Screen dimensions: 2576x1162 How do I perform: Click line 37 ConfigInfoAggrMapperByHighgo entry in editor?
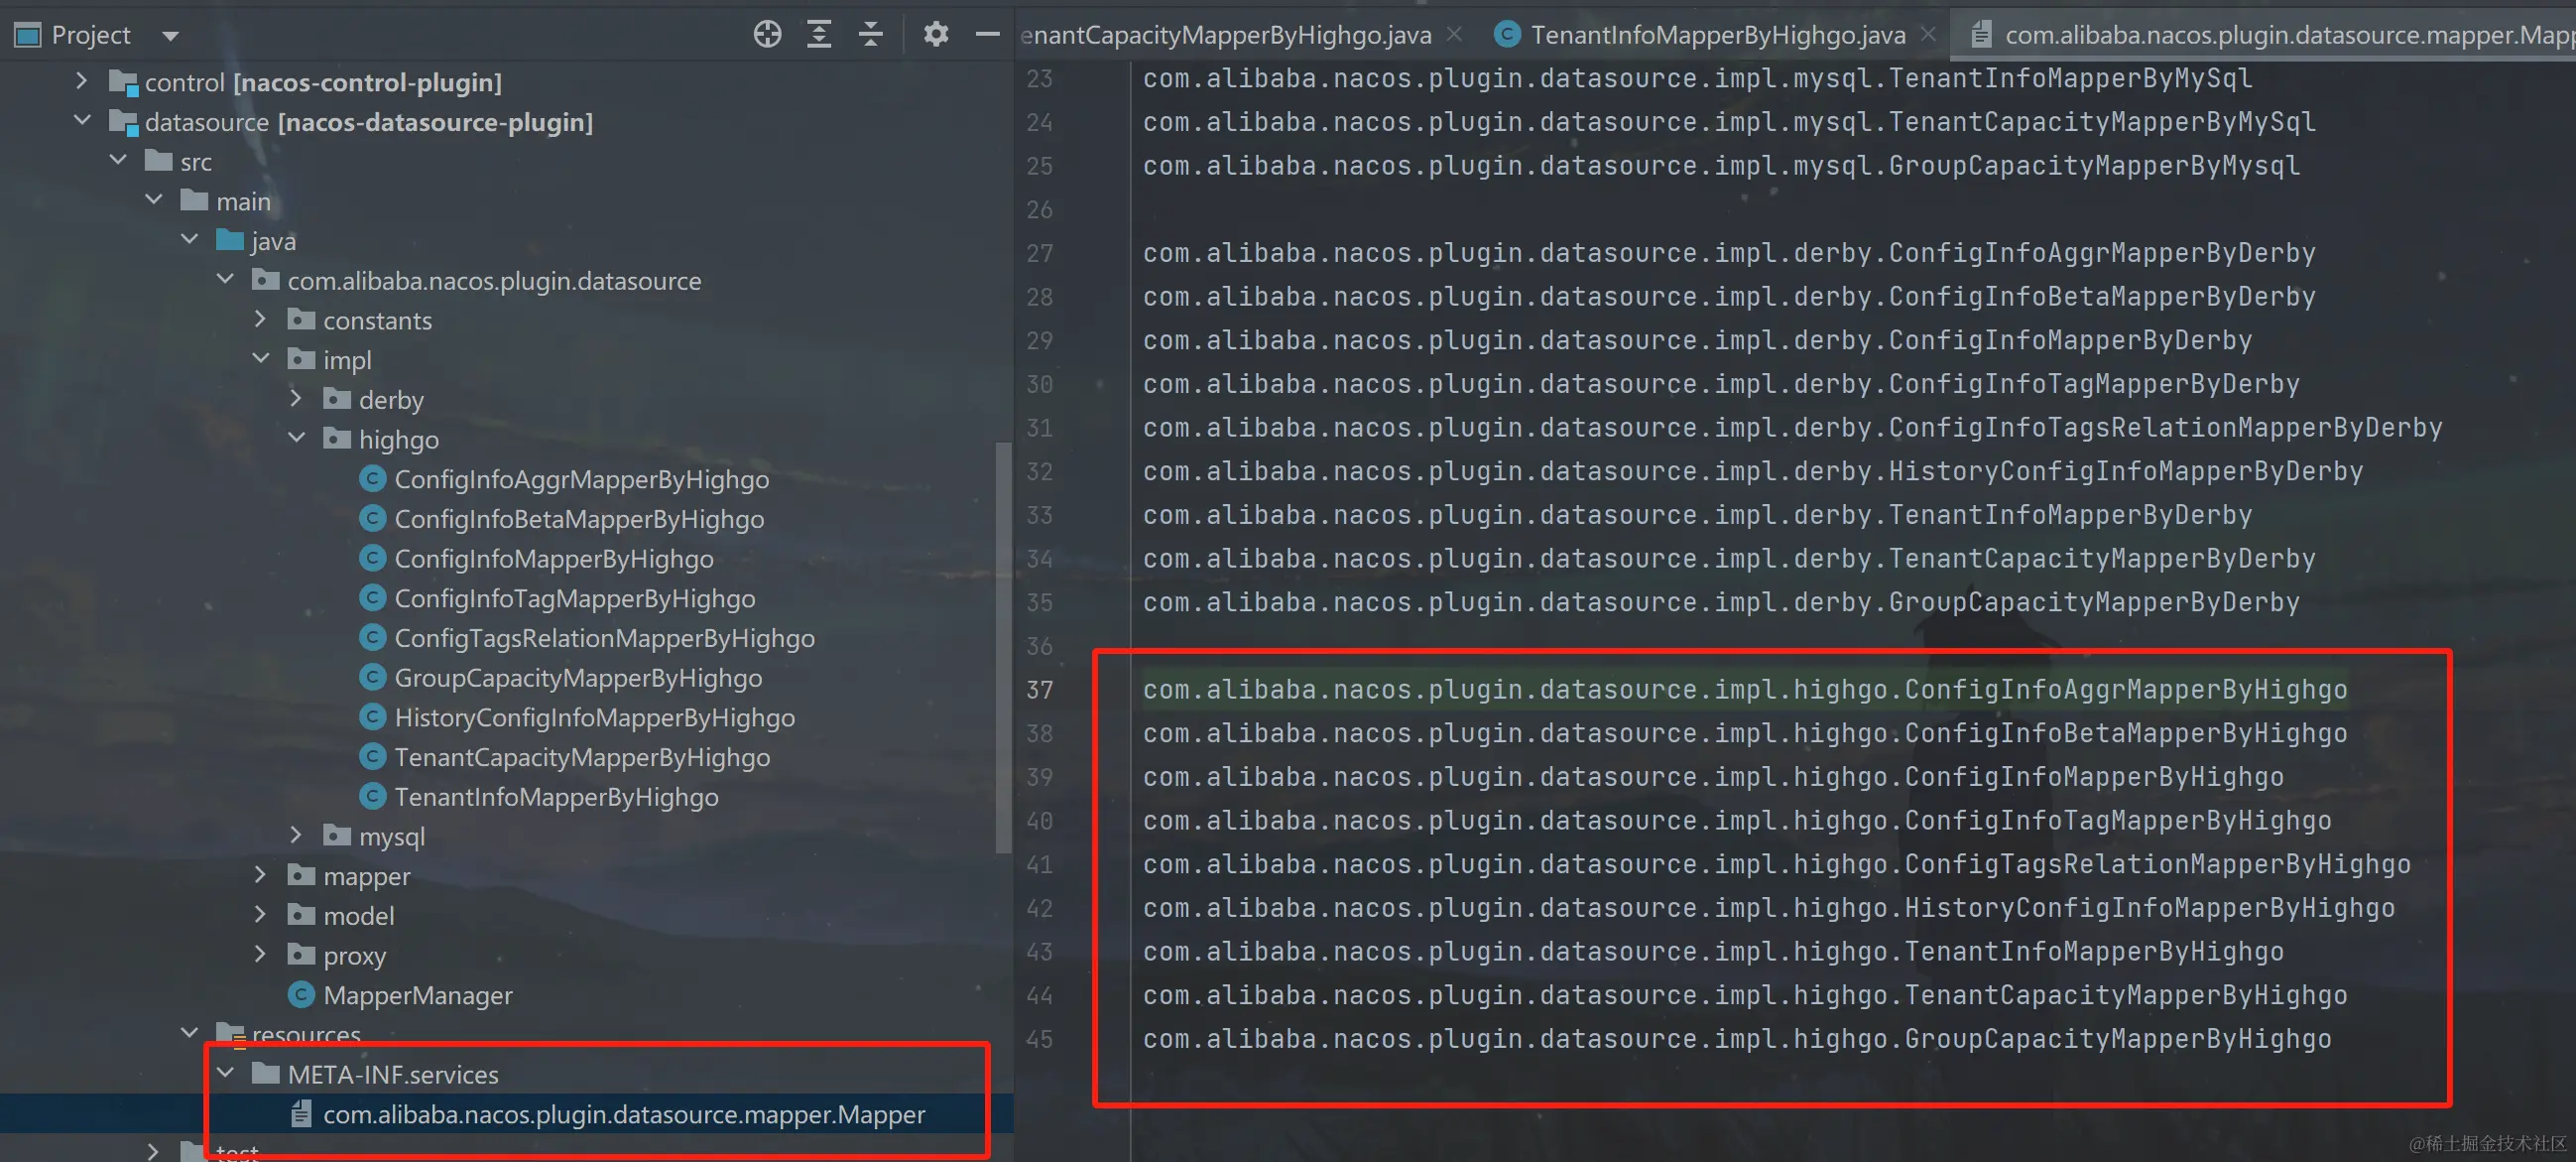1744,689
